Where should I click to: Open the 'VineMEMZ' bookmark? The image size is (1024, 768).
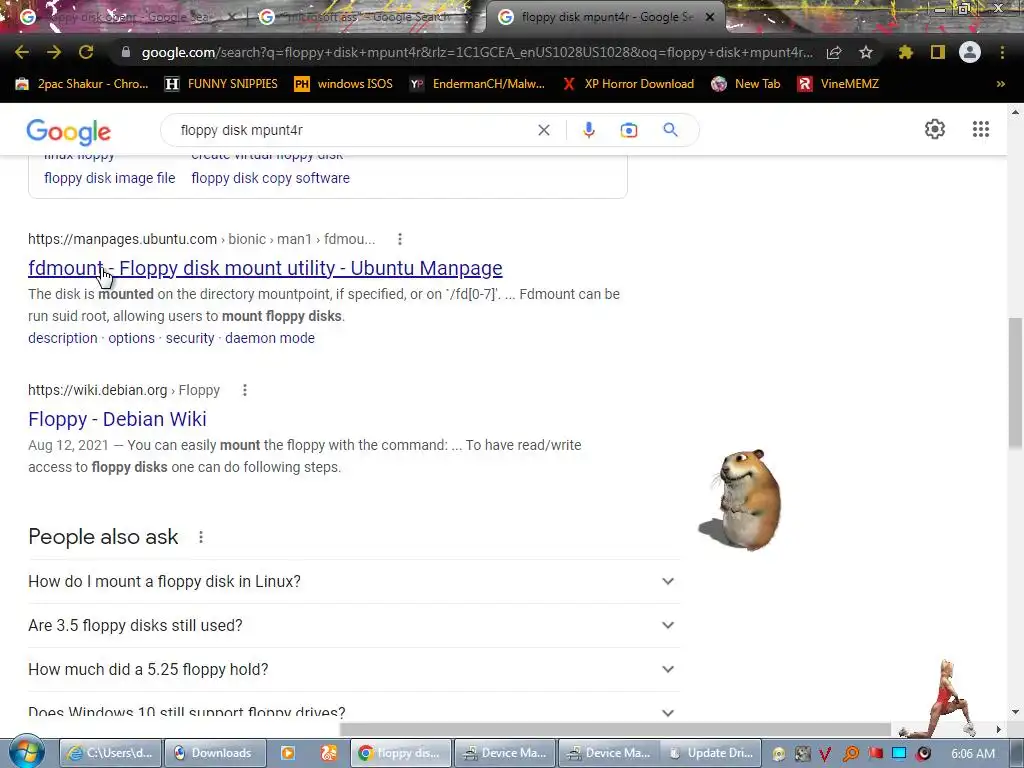(838, 84)
